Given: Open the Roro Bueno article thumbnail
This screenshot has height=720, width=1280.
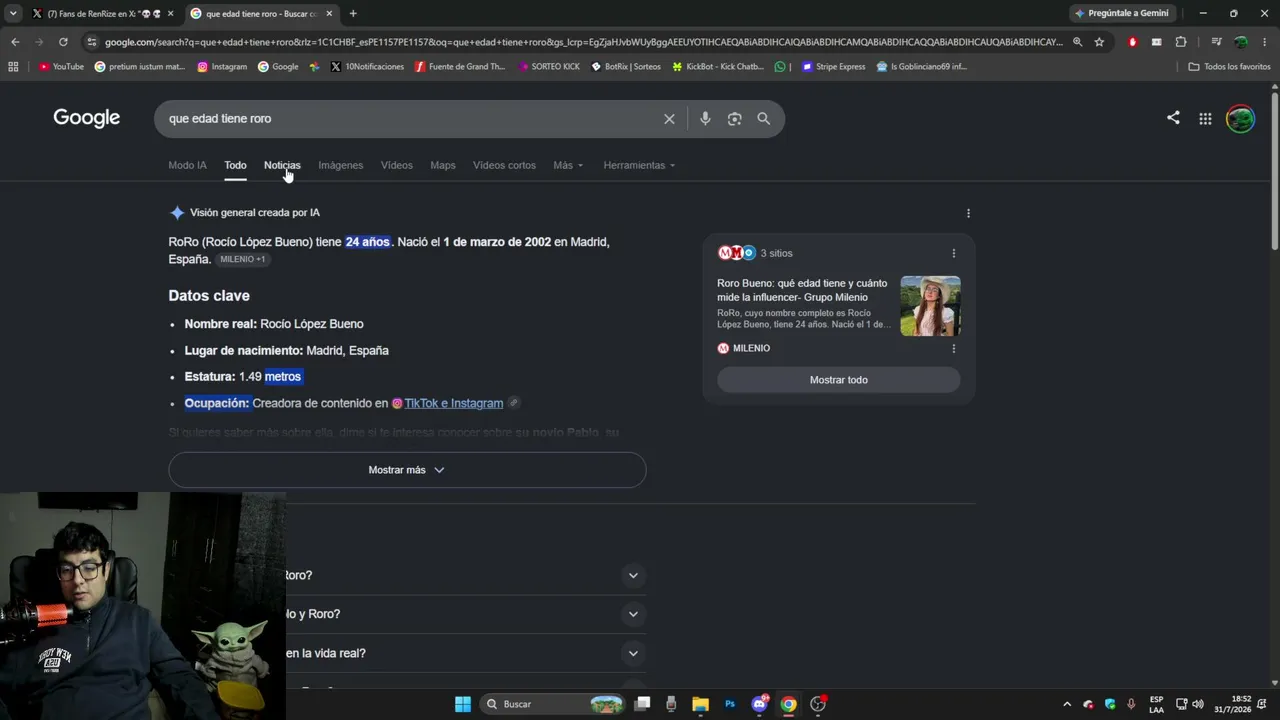Looking at the screenshot, I should click(x=930, y=306).
